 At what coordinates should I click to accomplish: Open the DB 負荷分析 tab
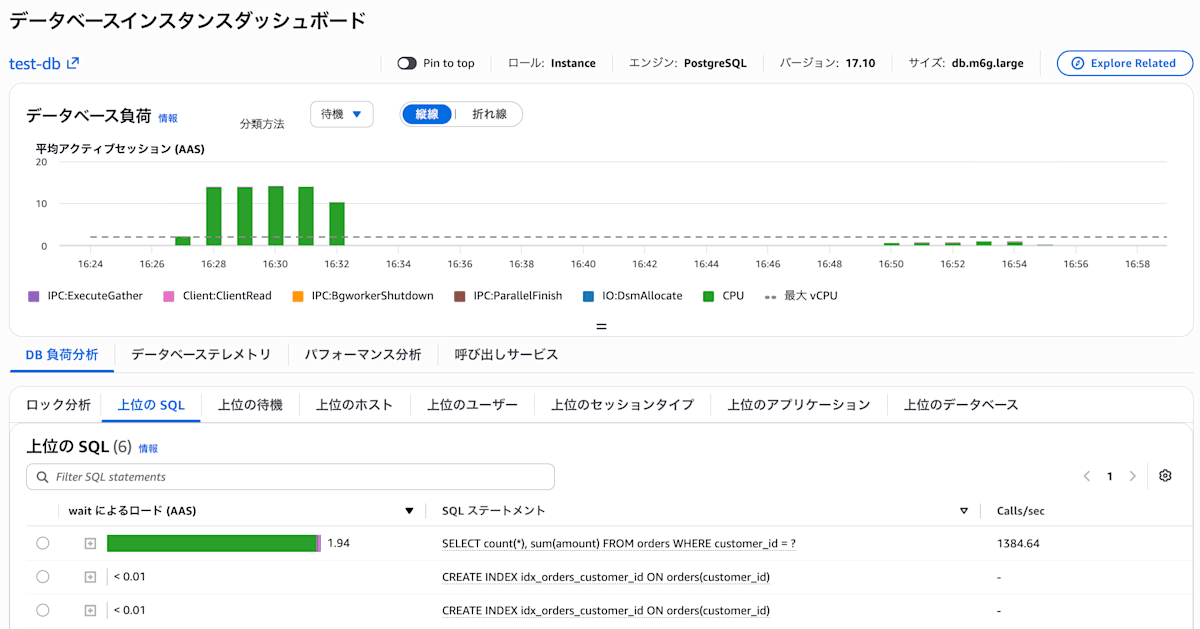pos(62,354)
